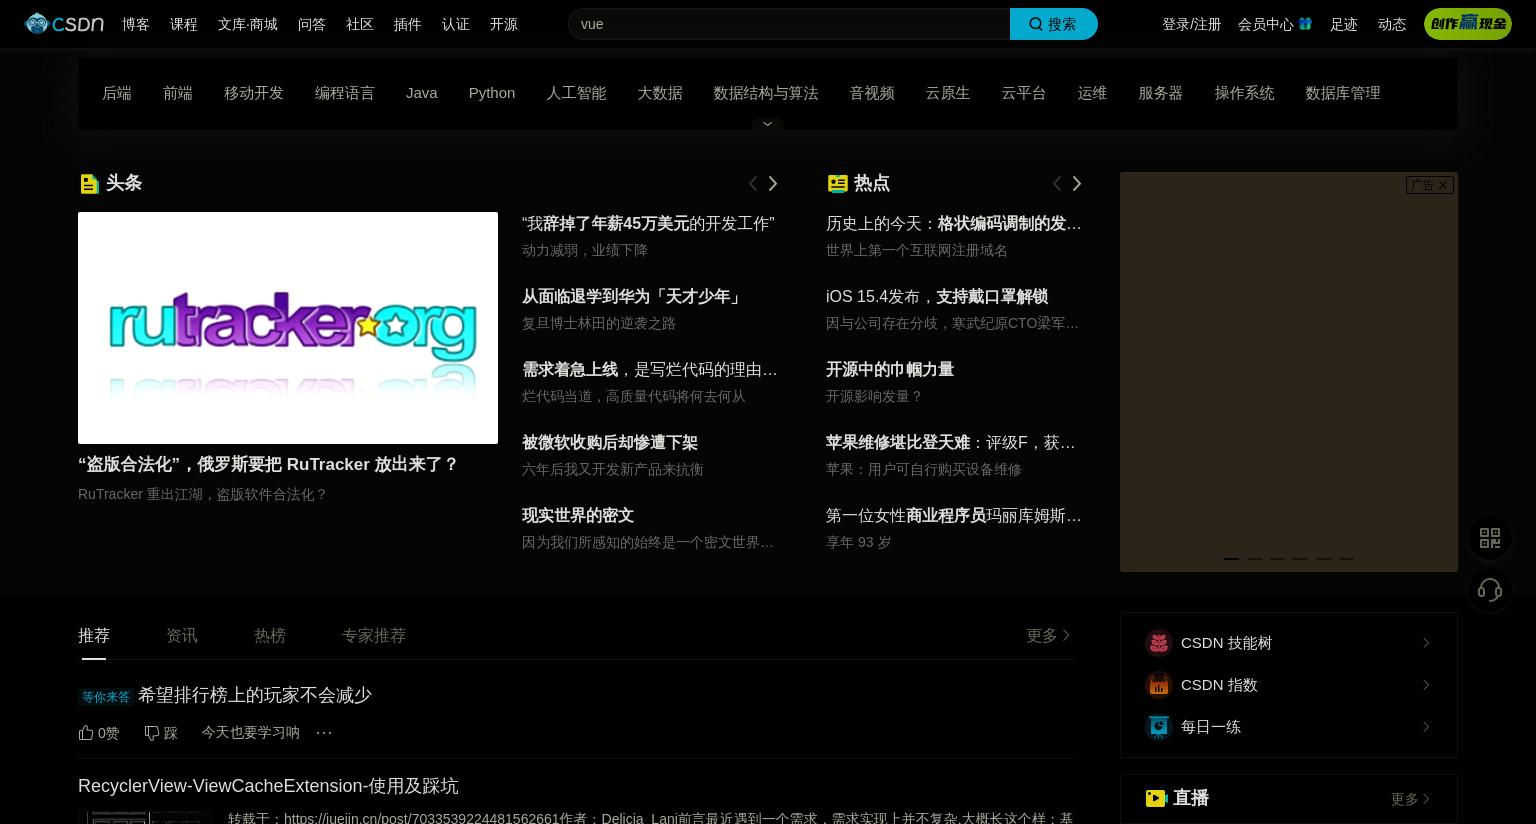Open RecyclerView-ViewCacheExtension article title
This screenshot has height=824, width=1536.
coord(268,786)
